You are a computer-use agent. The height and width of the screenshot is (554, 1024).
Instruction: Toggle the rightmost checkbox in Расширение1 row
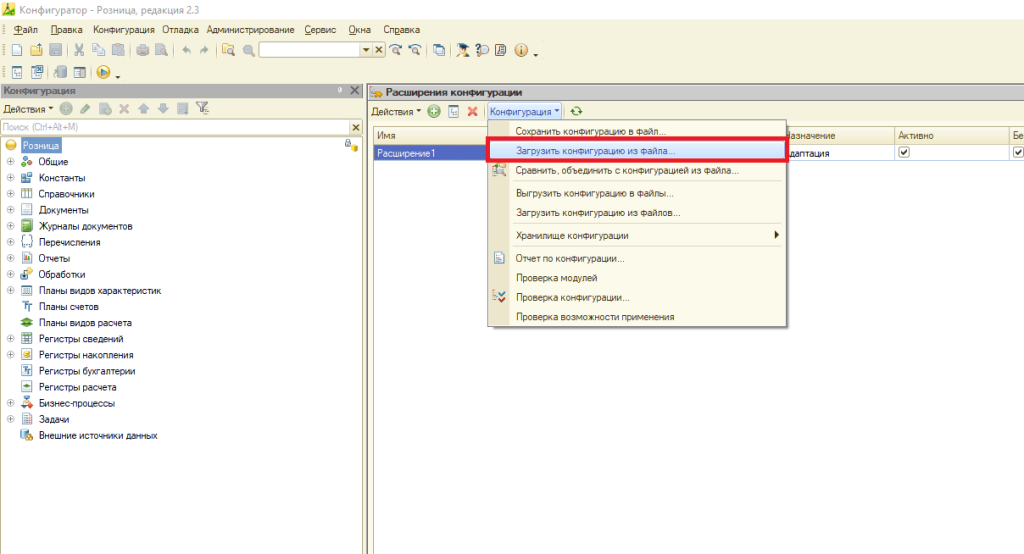pos(1018,153)
